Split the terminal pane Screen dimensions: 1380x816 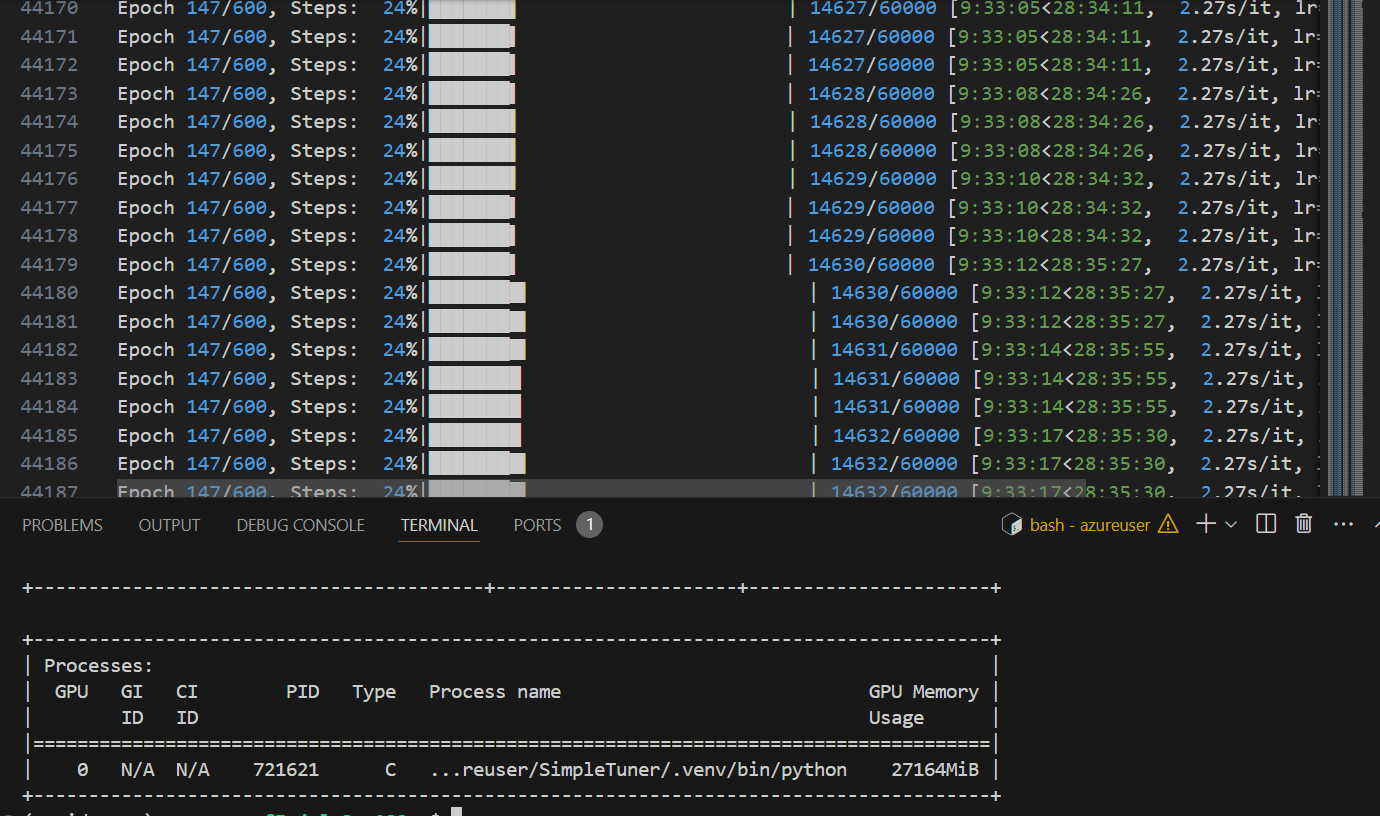1265,524
